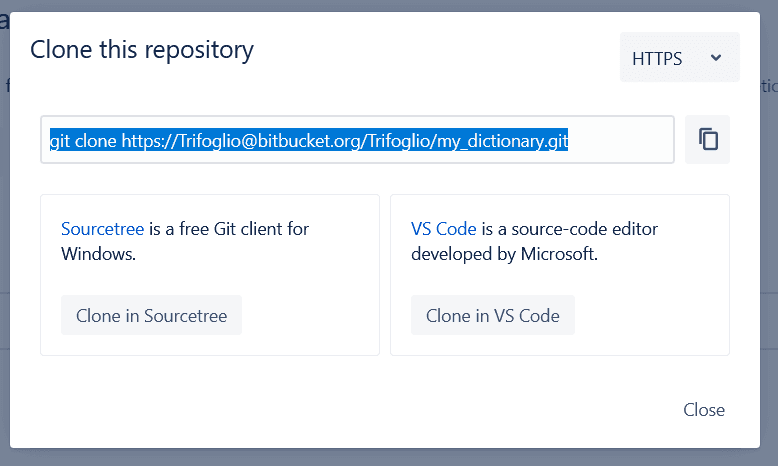Click the 'Trifoglio@' username in the URL
This screenshot has width=778, height=466.
tap(220, 141)
